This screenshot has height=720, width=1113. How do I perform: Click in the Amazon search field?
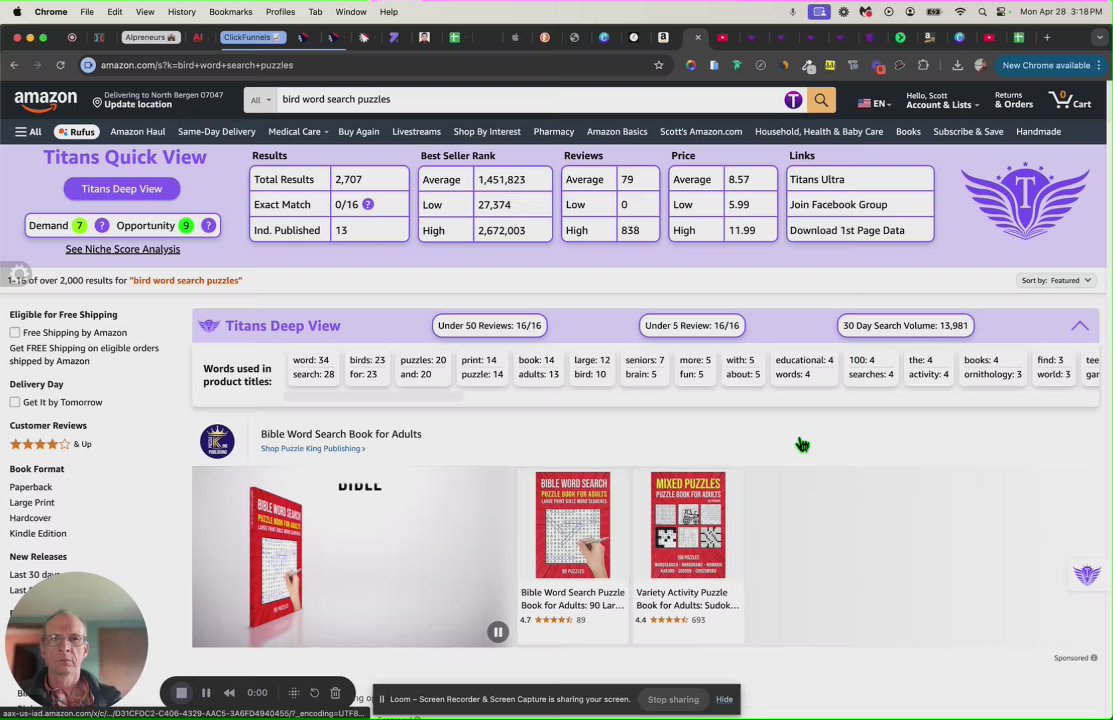pos(529,100)
